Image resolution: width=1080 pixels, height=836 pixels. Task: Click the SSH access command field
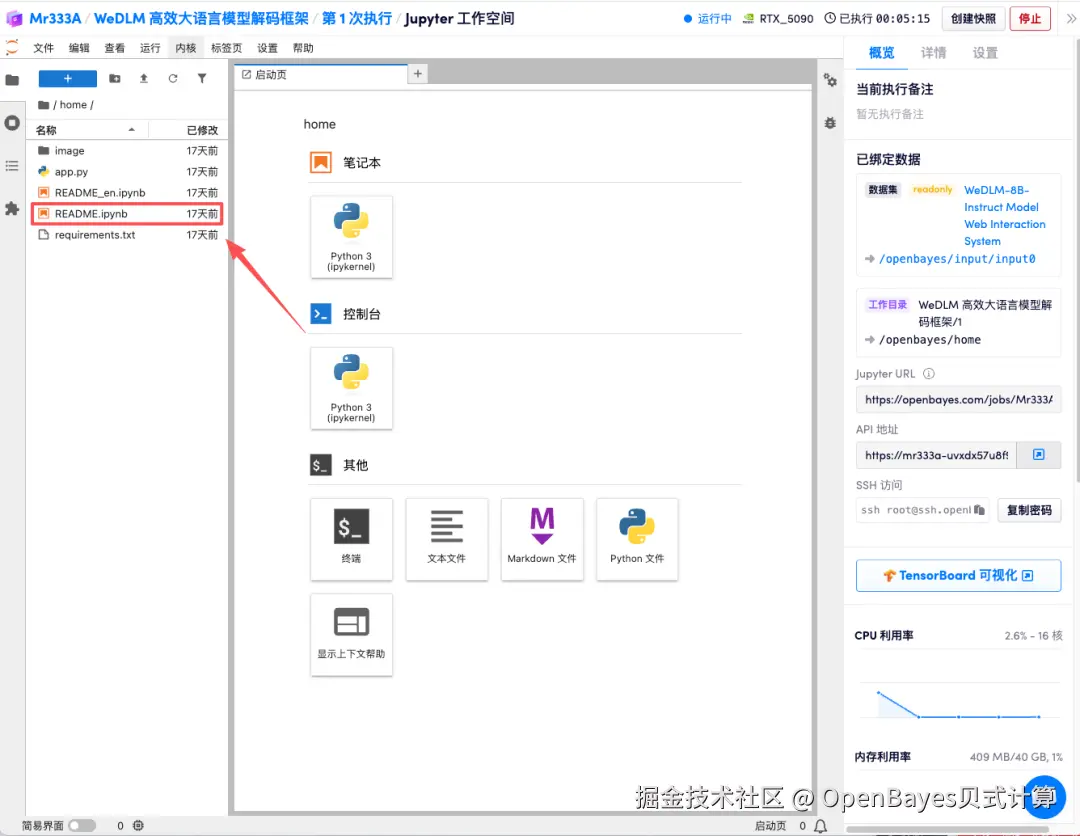[922, 510]
